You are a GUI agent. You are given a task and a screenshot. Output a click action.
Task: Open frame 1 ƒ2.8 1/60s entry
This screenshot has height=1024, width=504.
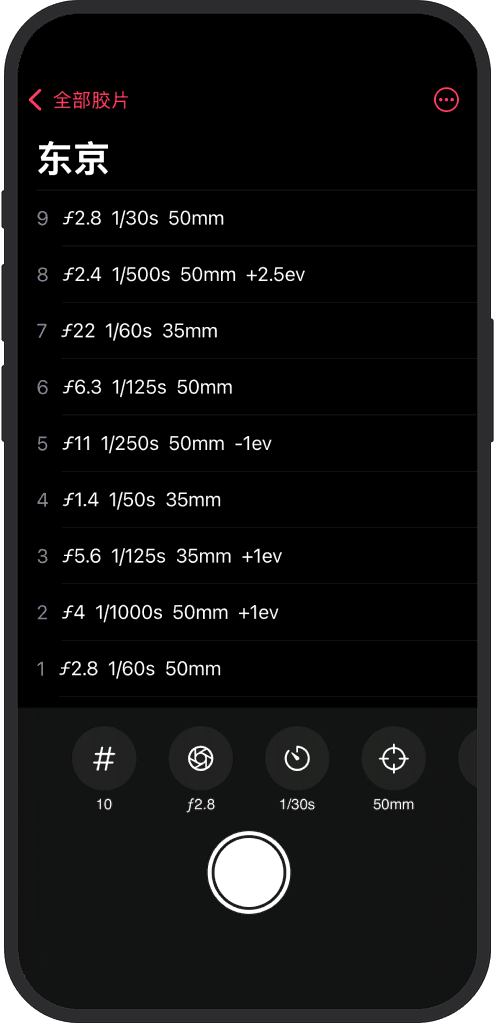(256, 669)
